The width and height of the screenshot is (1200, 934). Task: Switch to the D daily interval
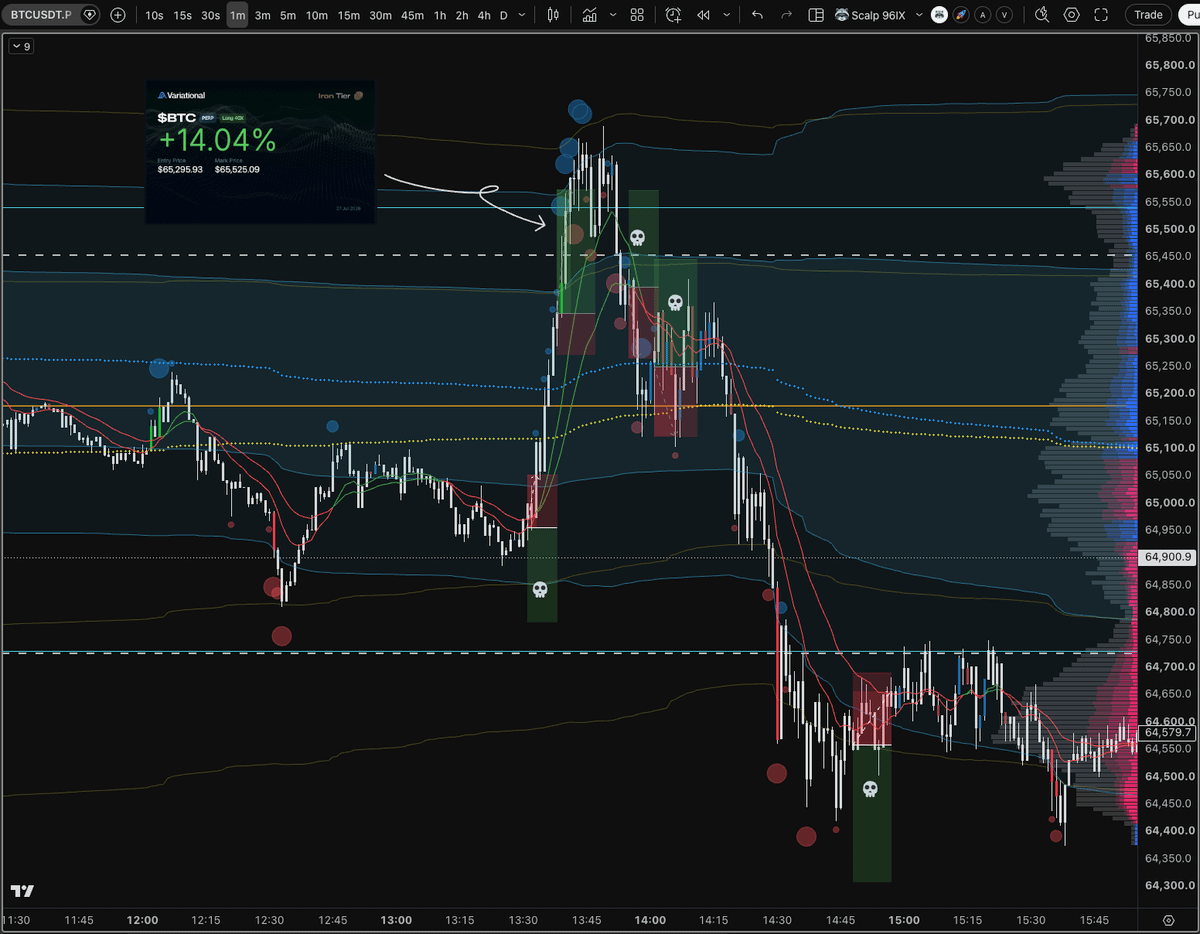coord(503,15)
